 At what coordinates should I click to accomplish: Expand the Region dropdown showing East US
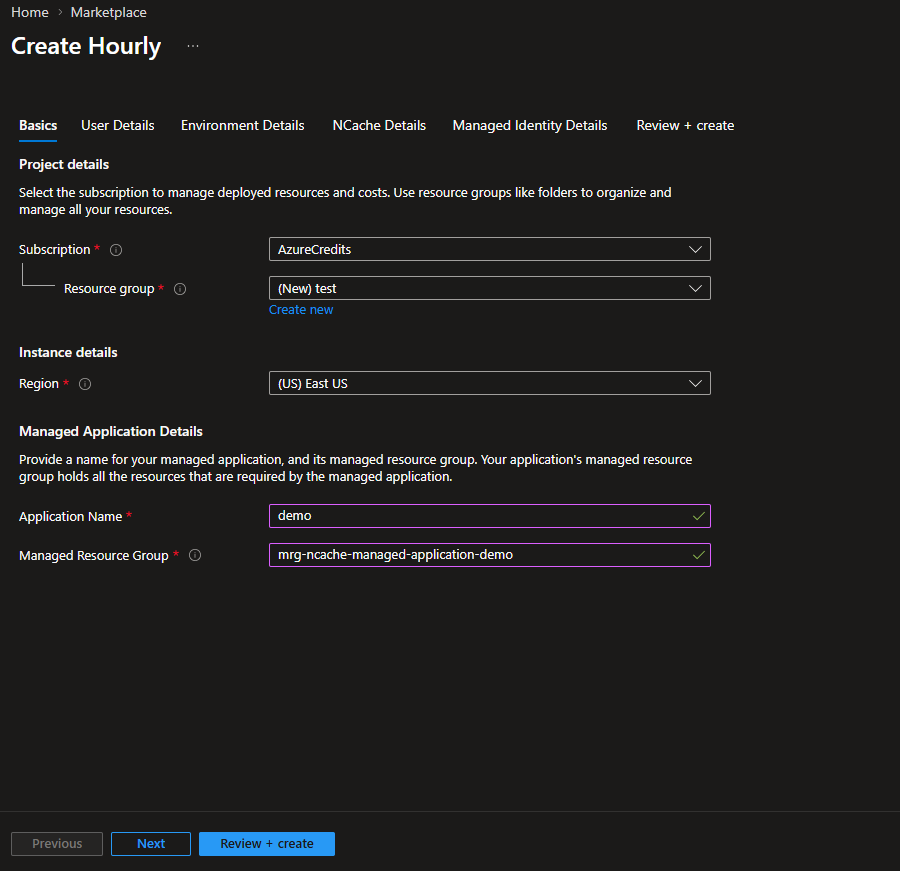point(490,383)
